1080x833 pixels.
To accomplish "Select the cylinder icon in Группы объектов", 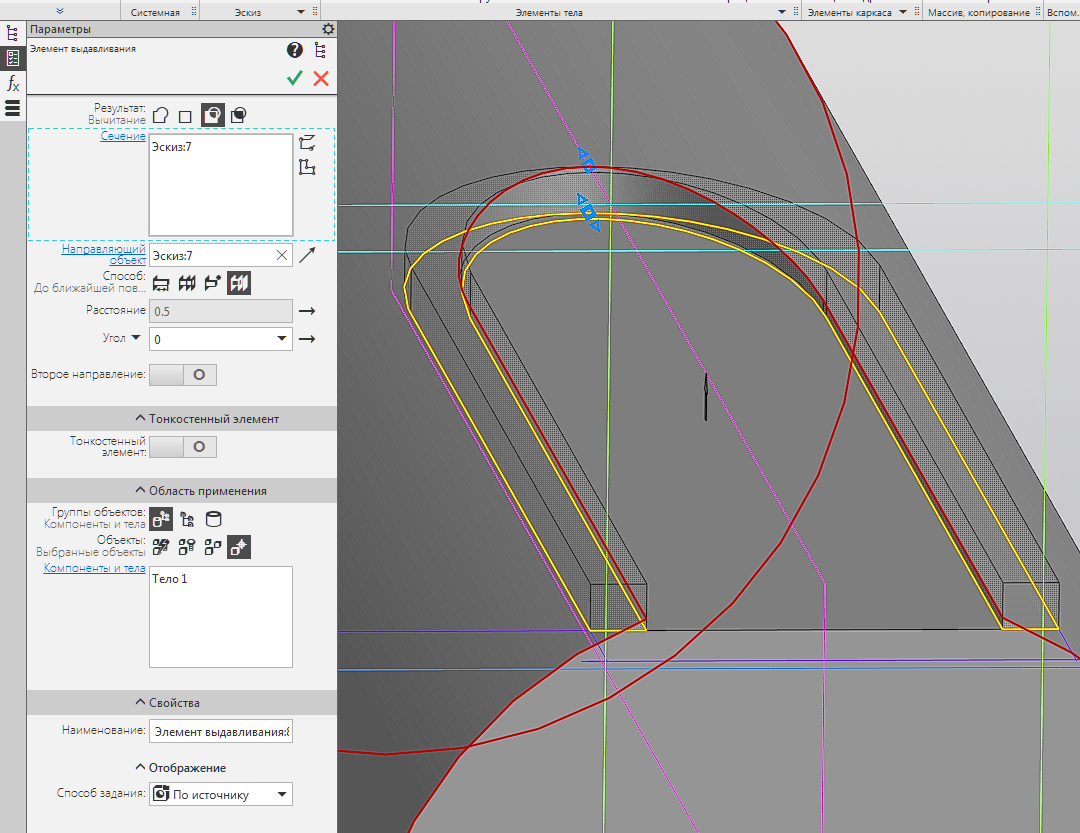I will tap(213, 519).
